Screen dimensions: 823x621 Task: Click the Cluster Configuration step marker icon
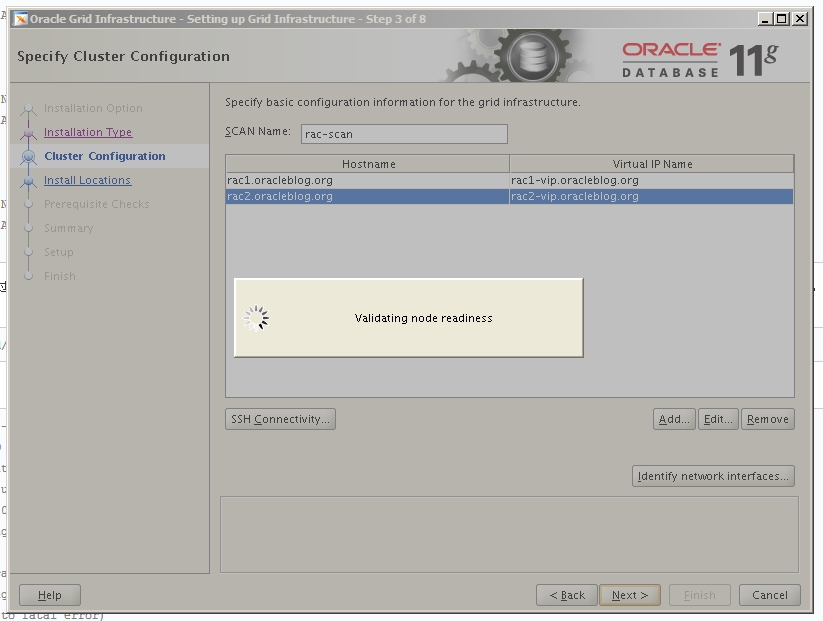(28, 156)
